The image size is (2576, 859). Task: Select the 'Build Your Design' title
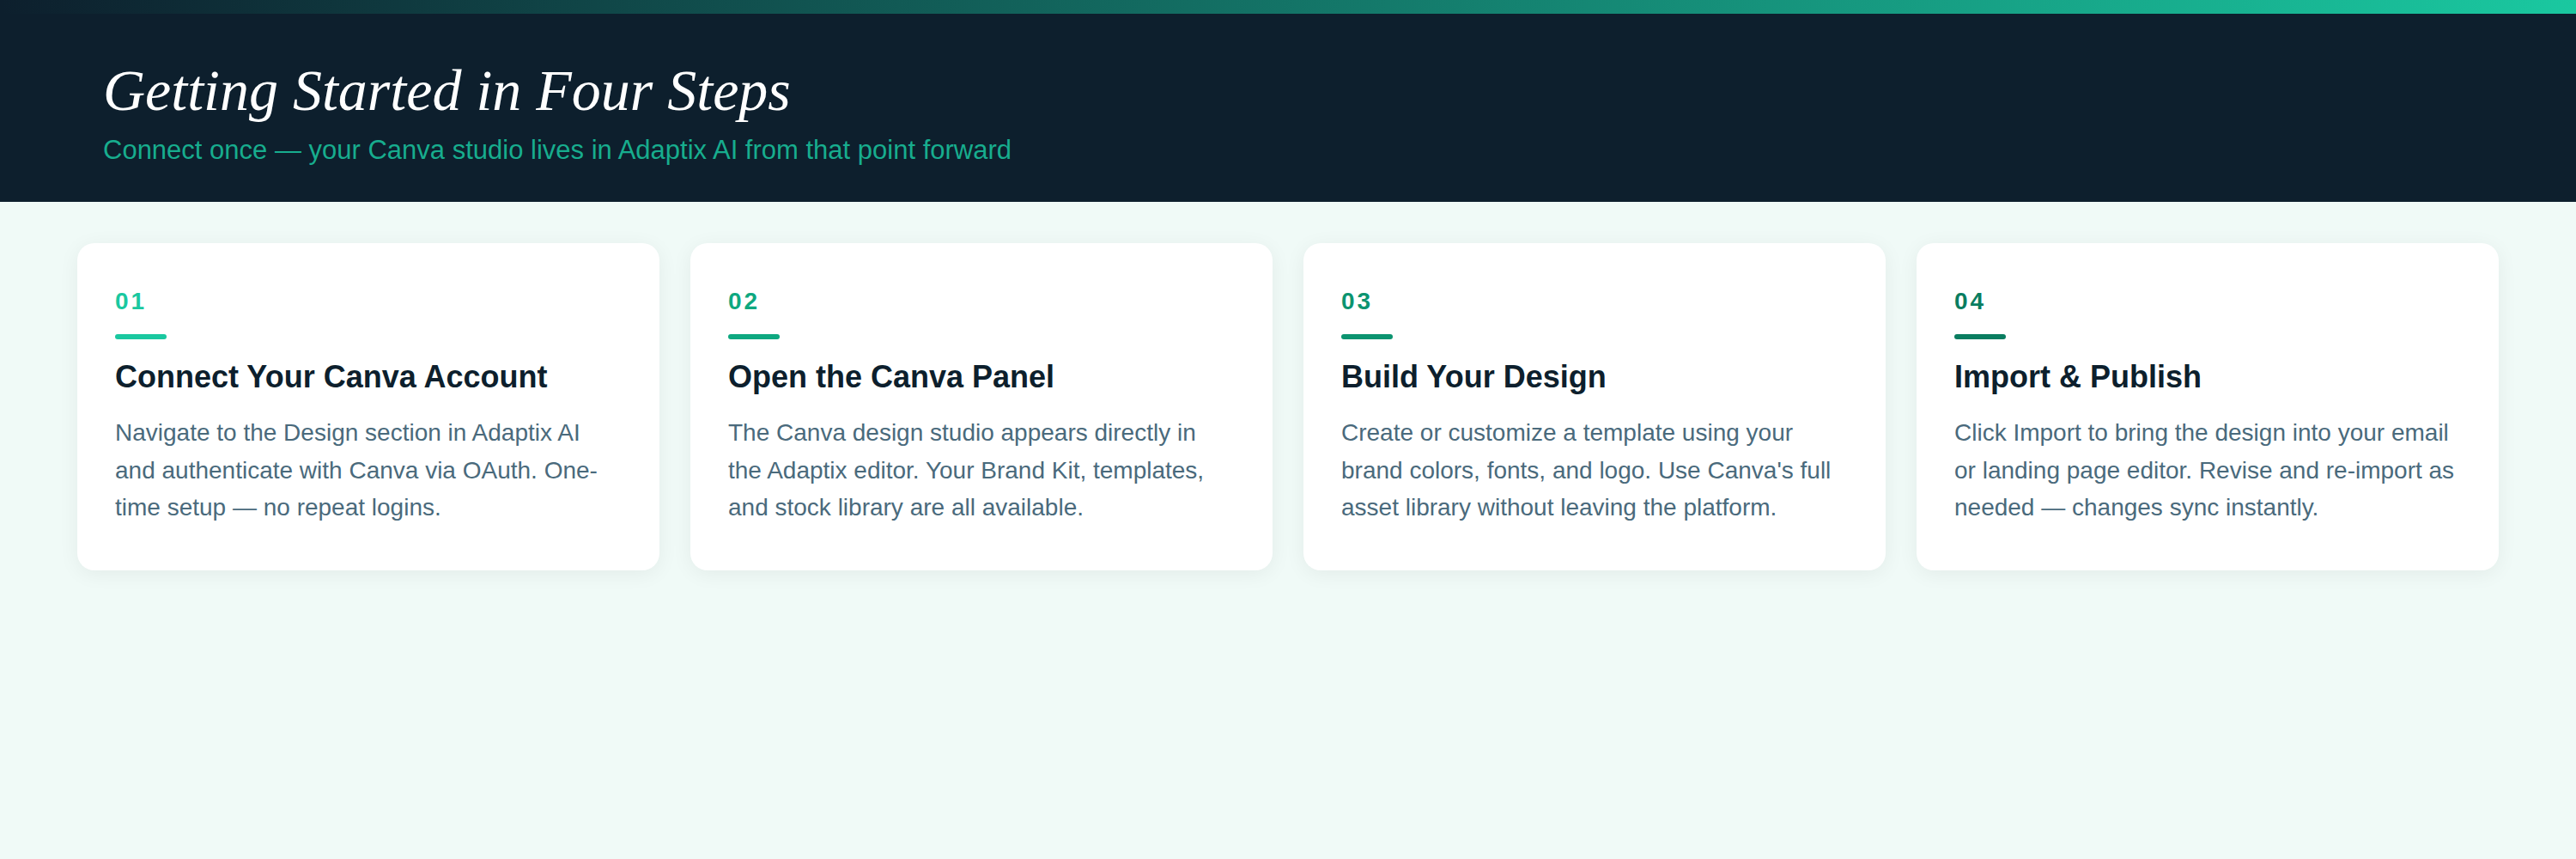click(x=1473, y=377)
